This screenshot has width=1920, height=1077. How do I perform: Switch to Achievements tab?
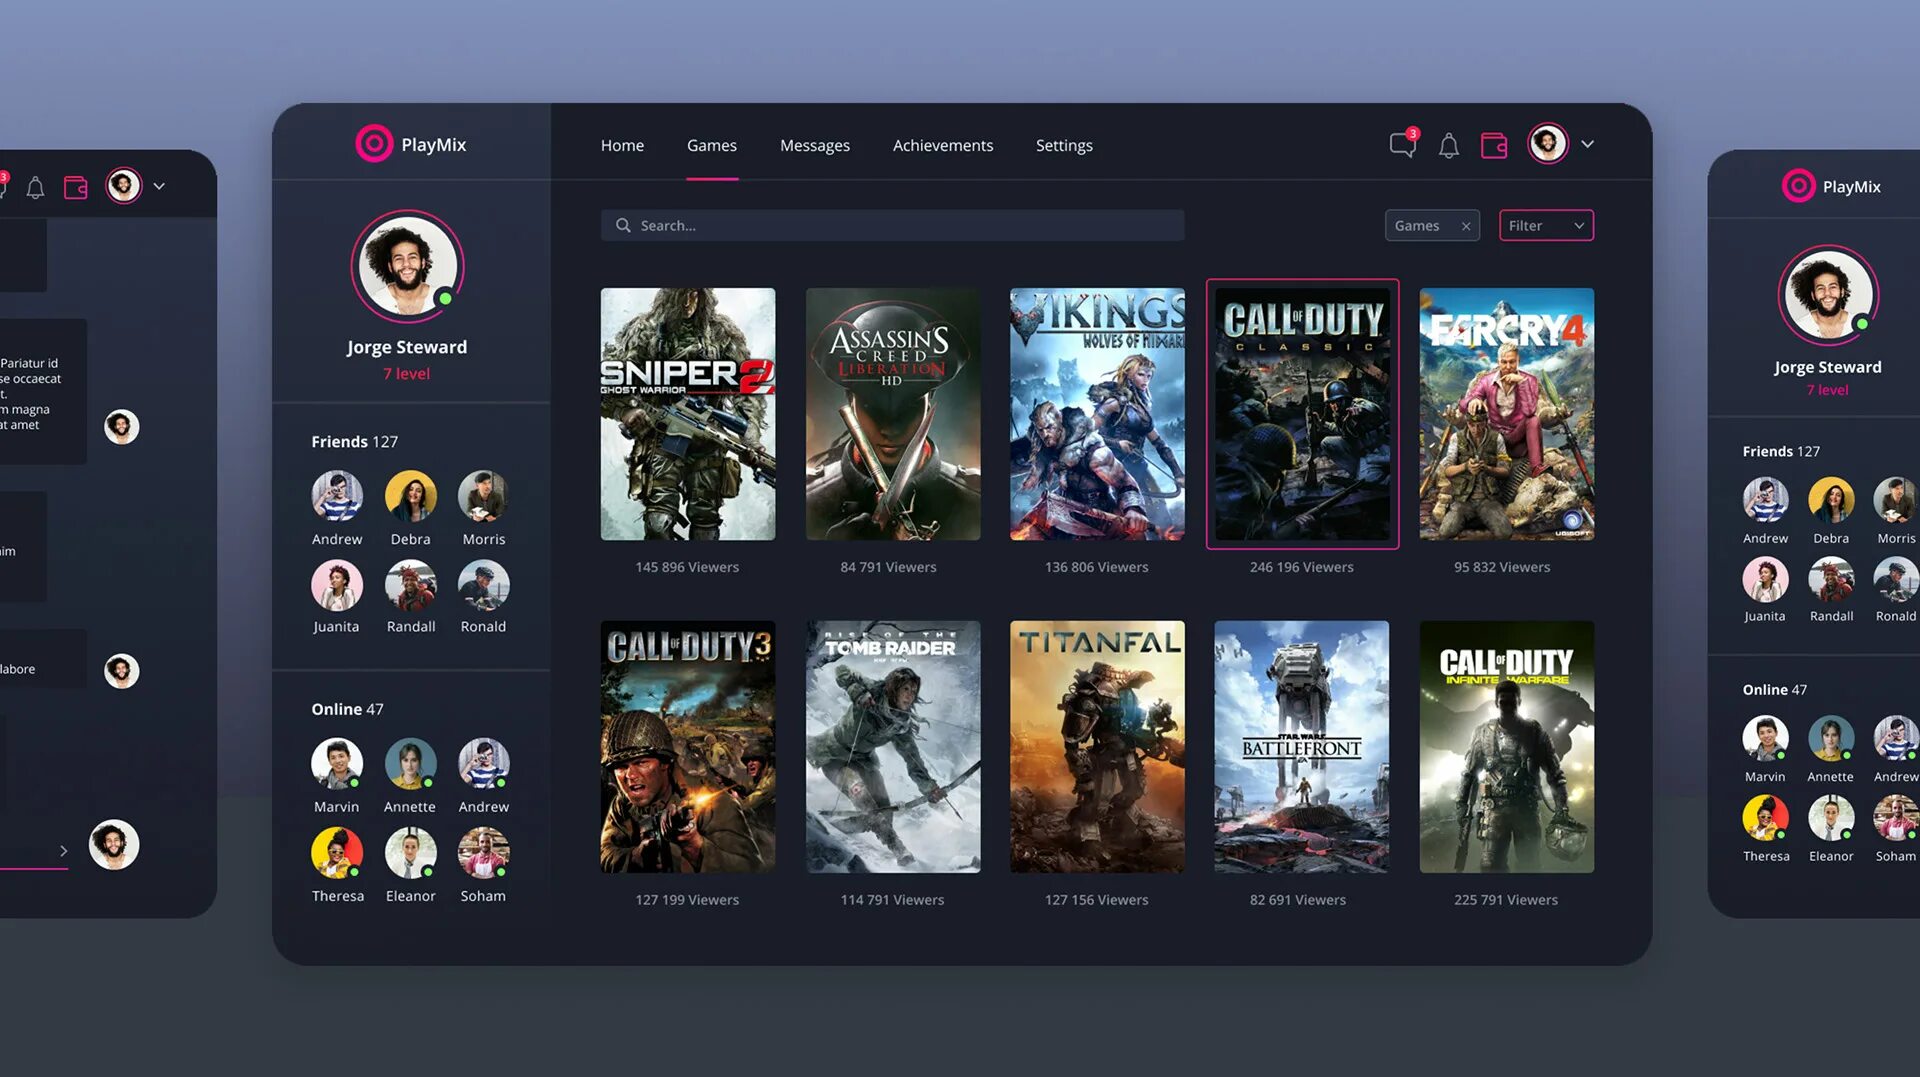[x=943, y=145]
